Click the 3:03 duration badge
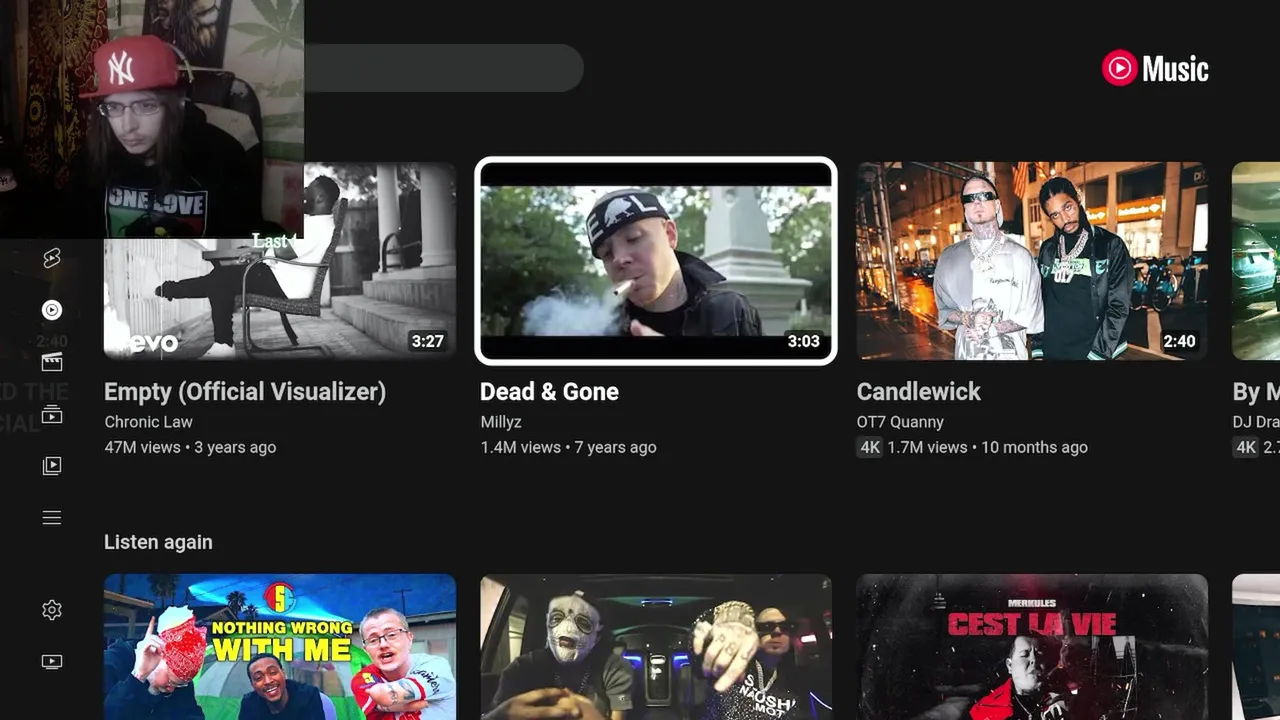Screen dimensions: 1280x720 803,341
